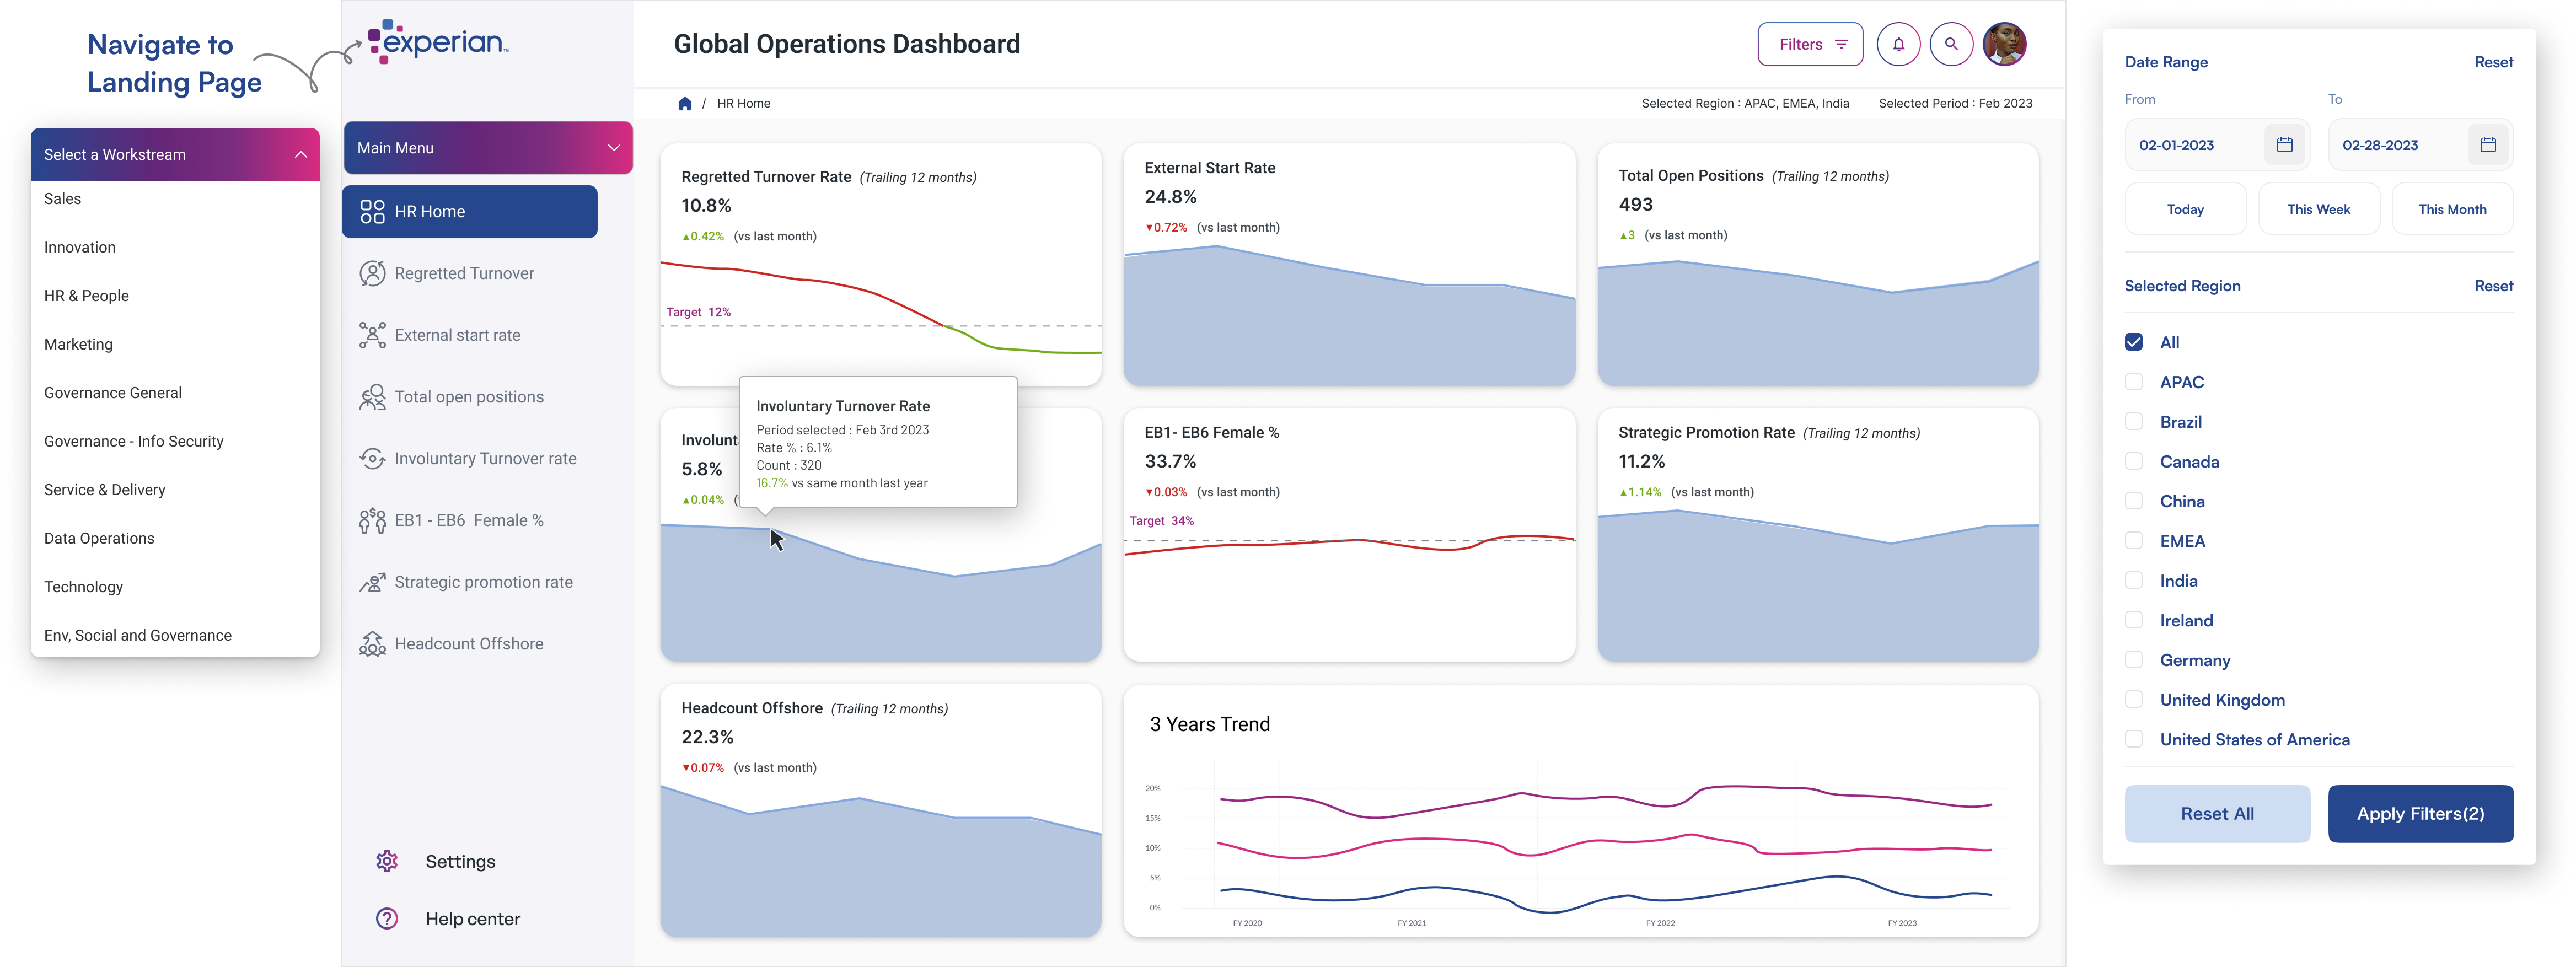Viewport: 2576px width, 967px height.
Task: Open calendar picker for From date
Action: (x=2284, y=145)
